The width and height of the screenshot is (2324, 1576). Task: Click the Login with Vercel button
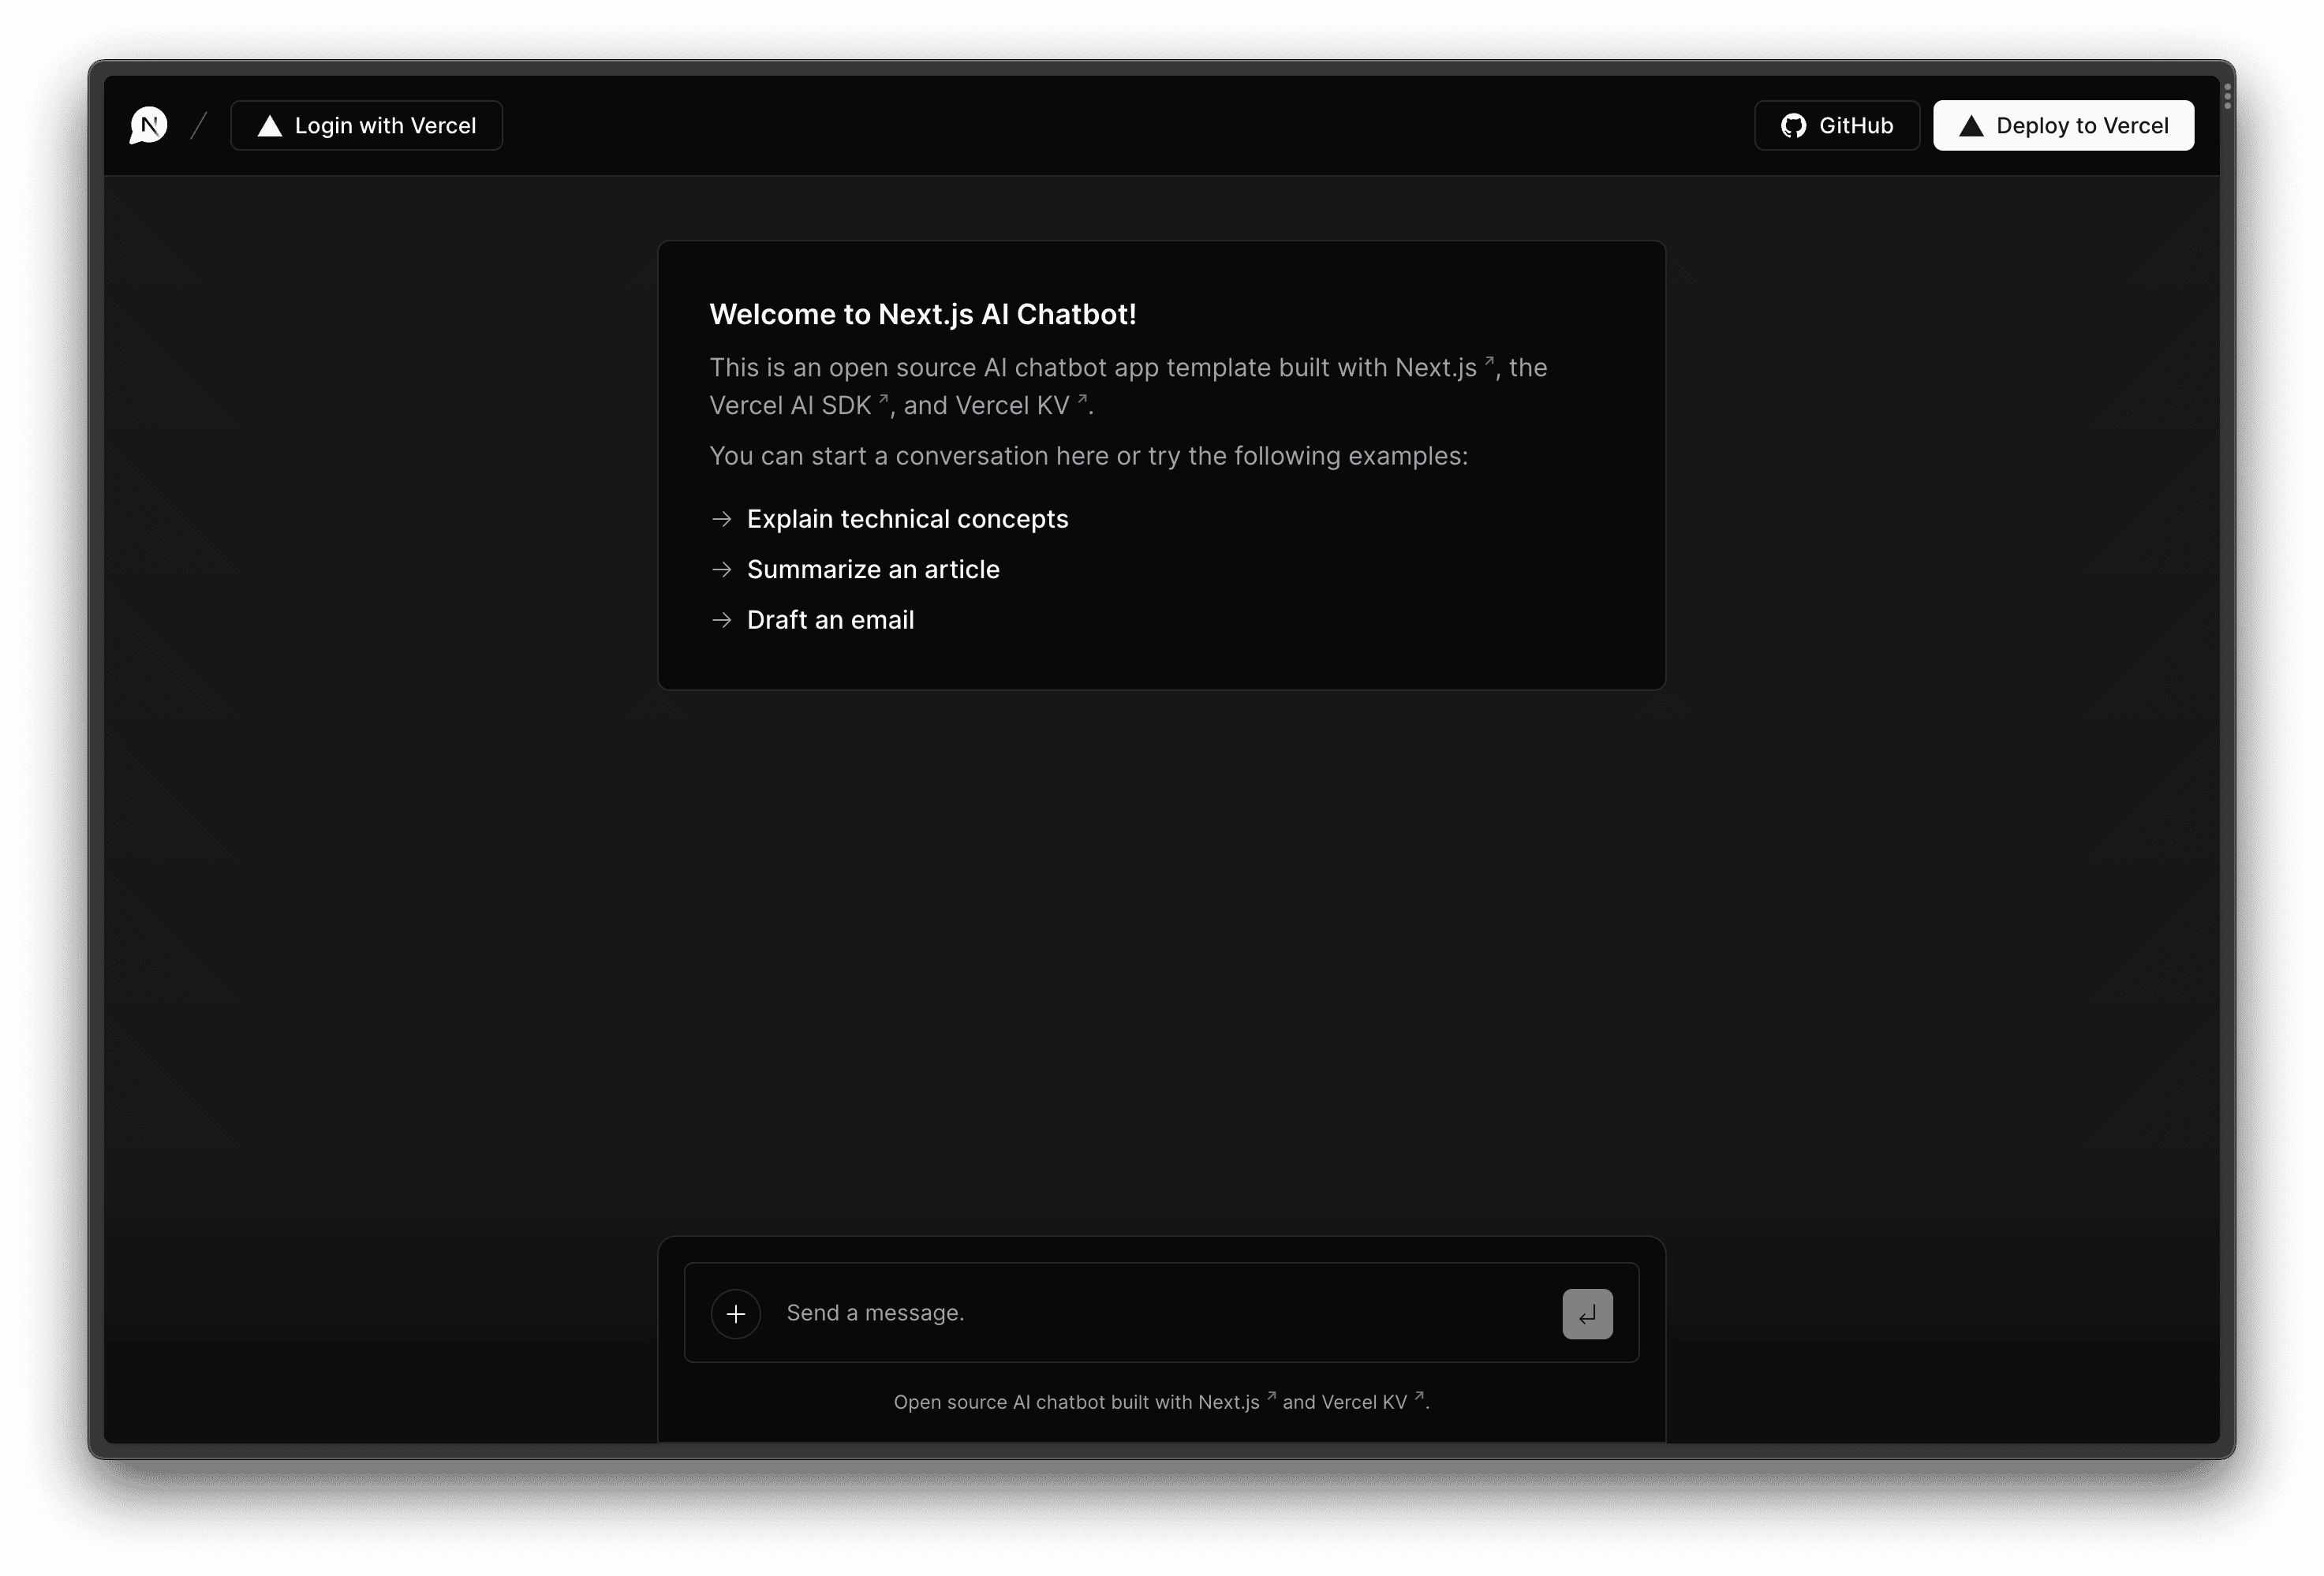click(x=366, y=125)
